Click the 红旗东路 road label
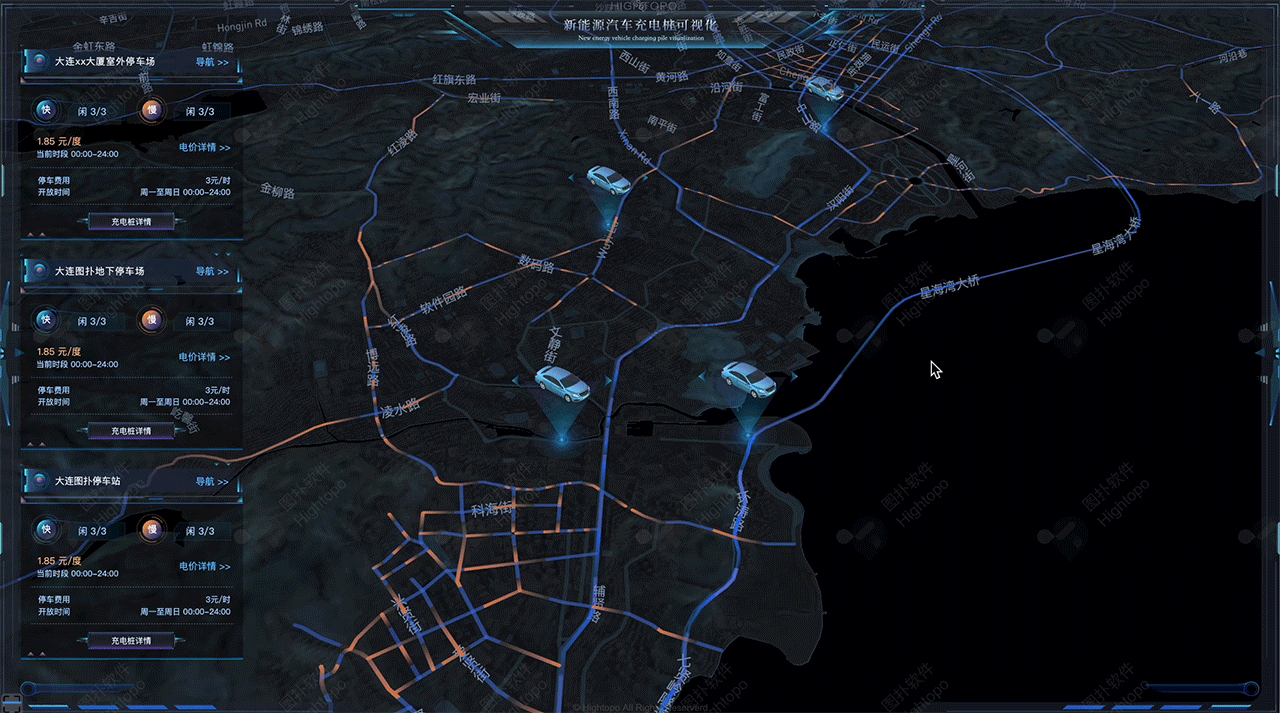The height and width of the screenshot is (713, 1280). pos(455,80)
